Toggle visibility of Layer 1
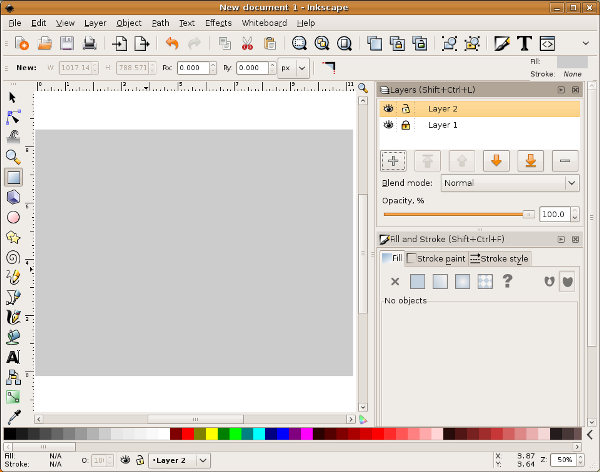The image size is (600, 472). 389,125
